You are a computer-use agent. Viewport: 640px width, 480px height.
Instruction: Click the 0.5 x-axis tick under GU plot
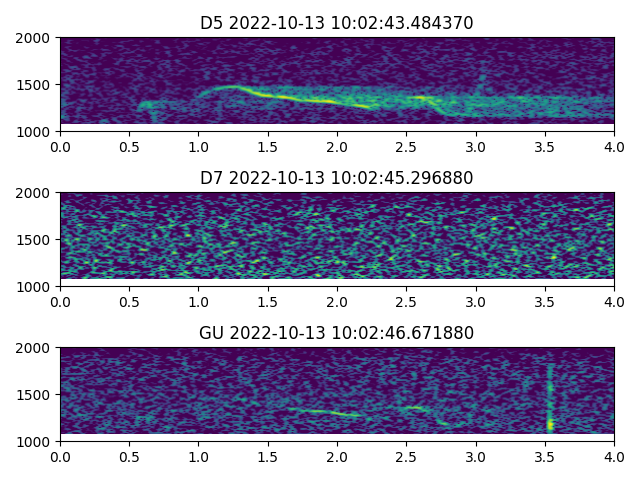click(129, 456)
